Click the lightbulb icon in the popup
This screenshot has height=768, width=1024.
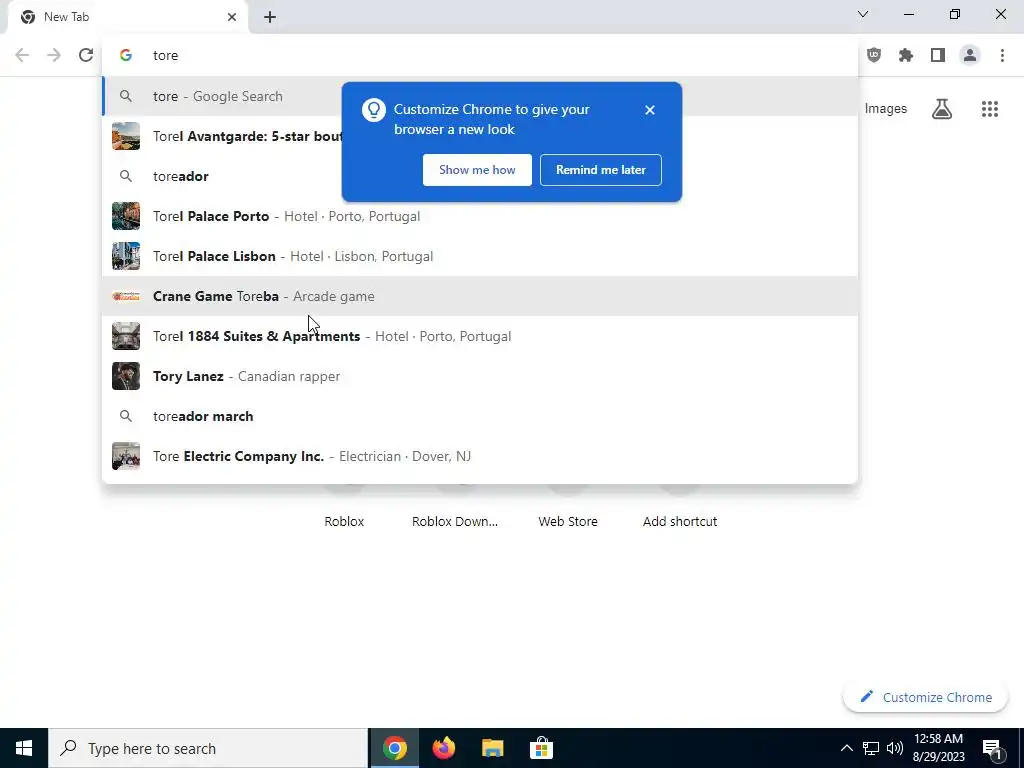click(x=374, y=110)
